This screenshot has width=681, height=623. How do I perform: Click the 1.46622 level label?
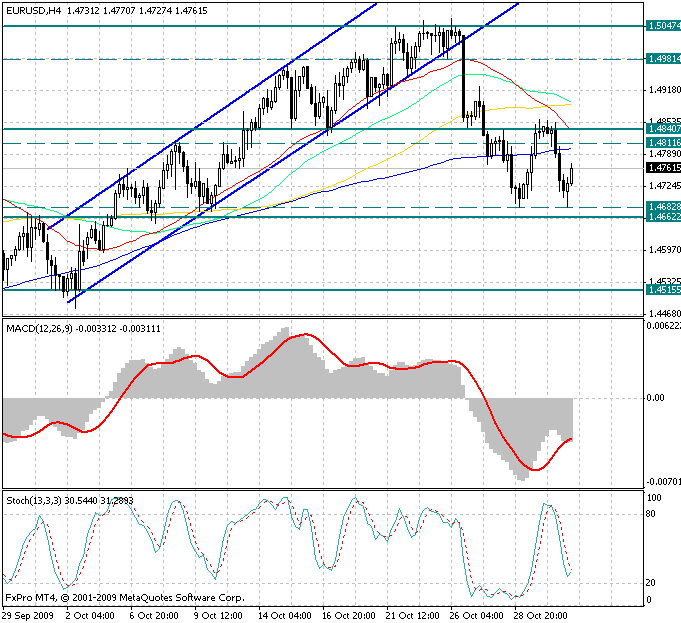pyautogui.click(x=663, y=216)
